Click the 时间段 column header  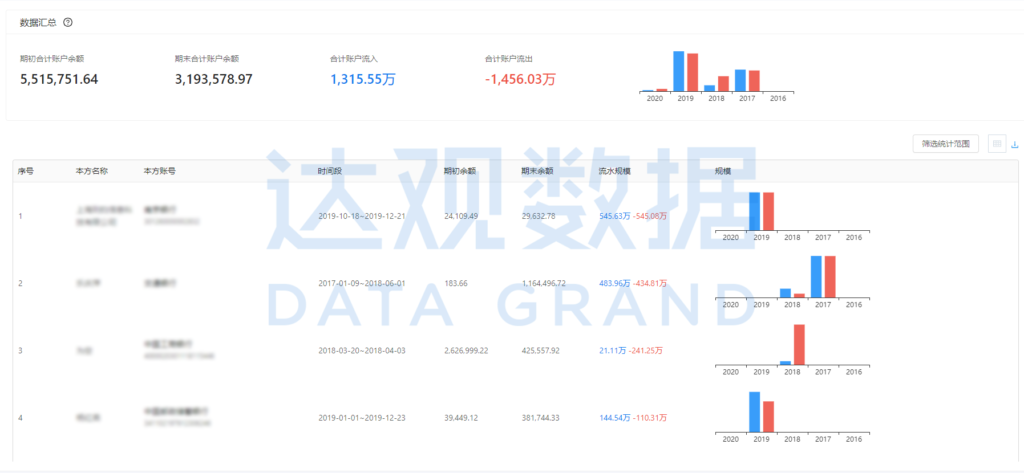coord(330,171)
